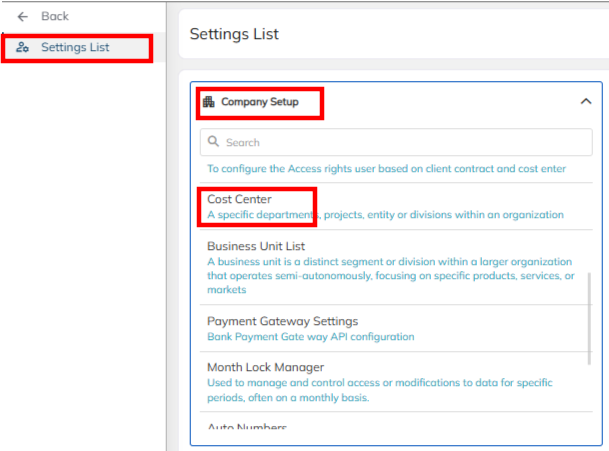Go back using the Back label
609x451 pixels.
click(55, 17)
